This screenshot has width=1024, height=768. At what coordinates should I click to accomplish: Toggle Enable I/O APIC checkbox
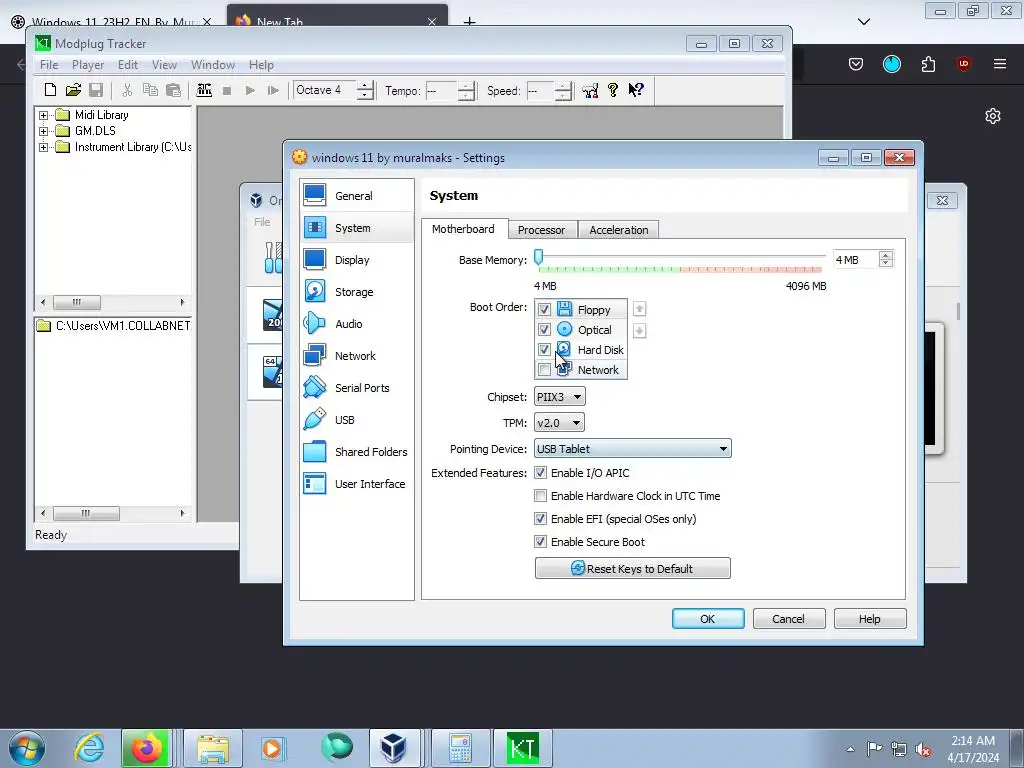[540, 473]
